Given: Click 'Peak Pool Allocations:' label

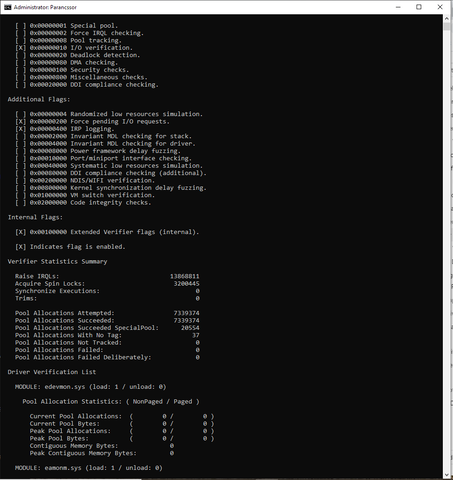Looking at the screenshot, I should coord(70,431).
